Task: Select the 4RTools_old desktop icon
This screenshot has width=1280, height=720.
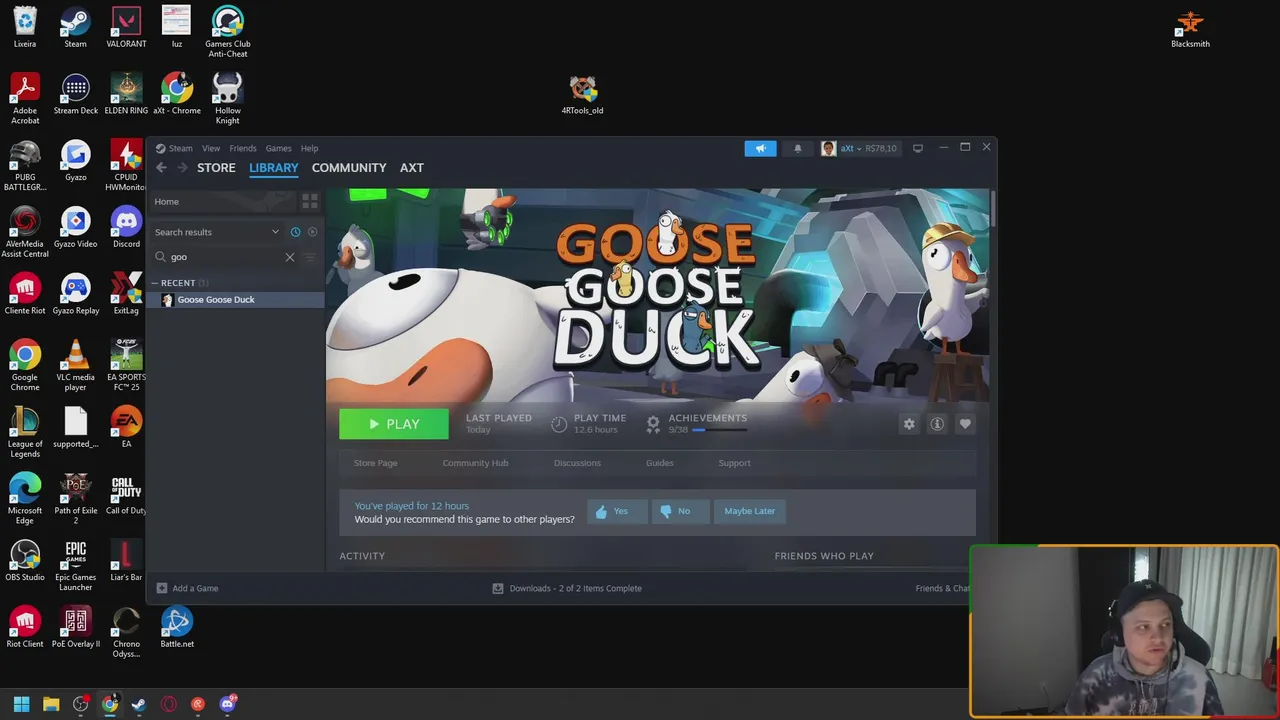Action: (582, 94)
